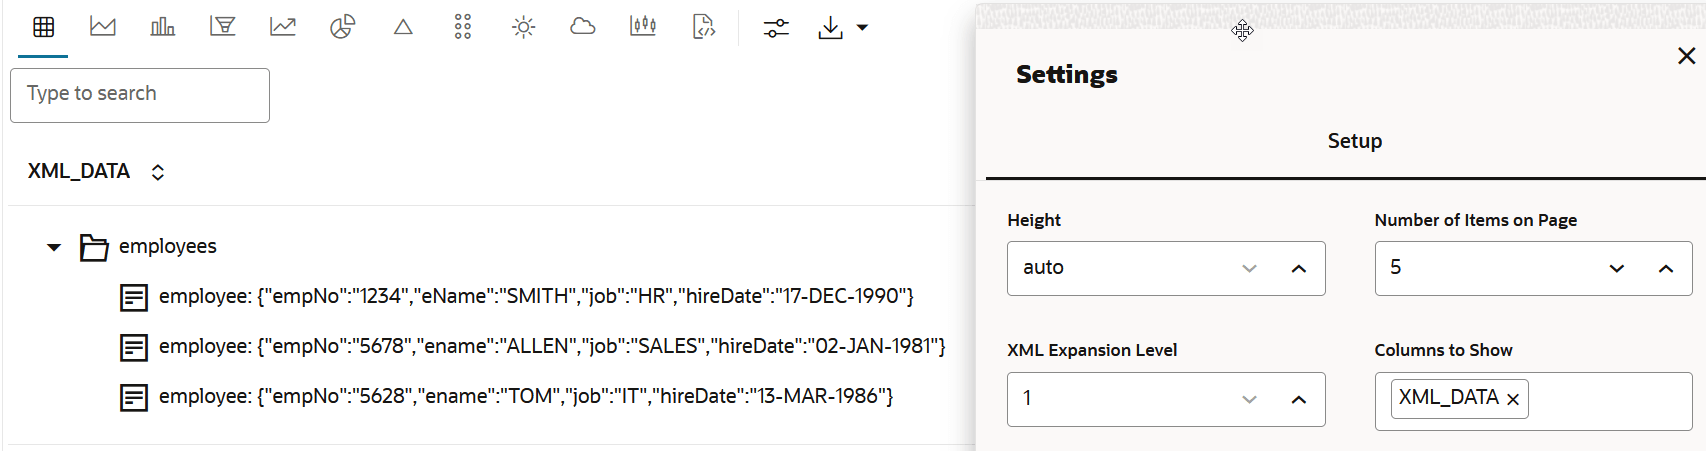
Task: Sort the XML_DATA column
Action: [x=157, y=172]
